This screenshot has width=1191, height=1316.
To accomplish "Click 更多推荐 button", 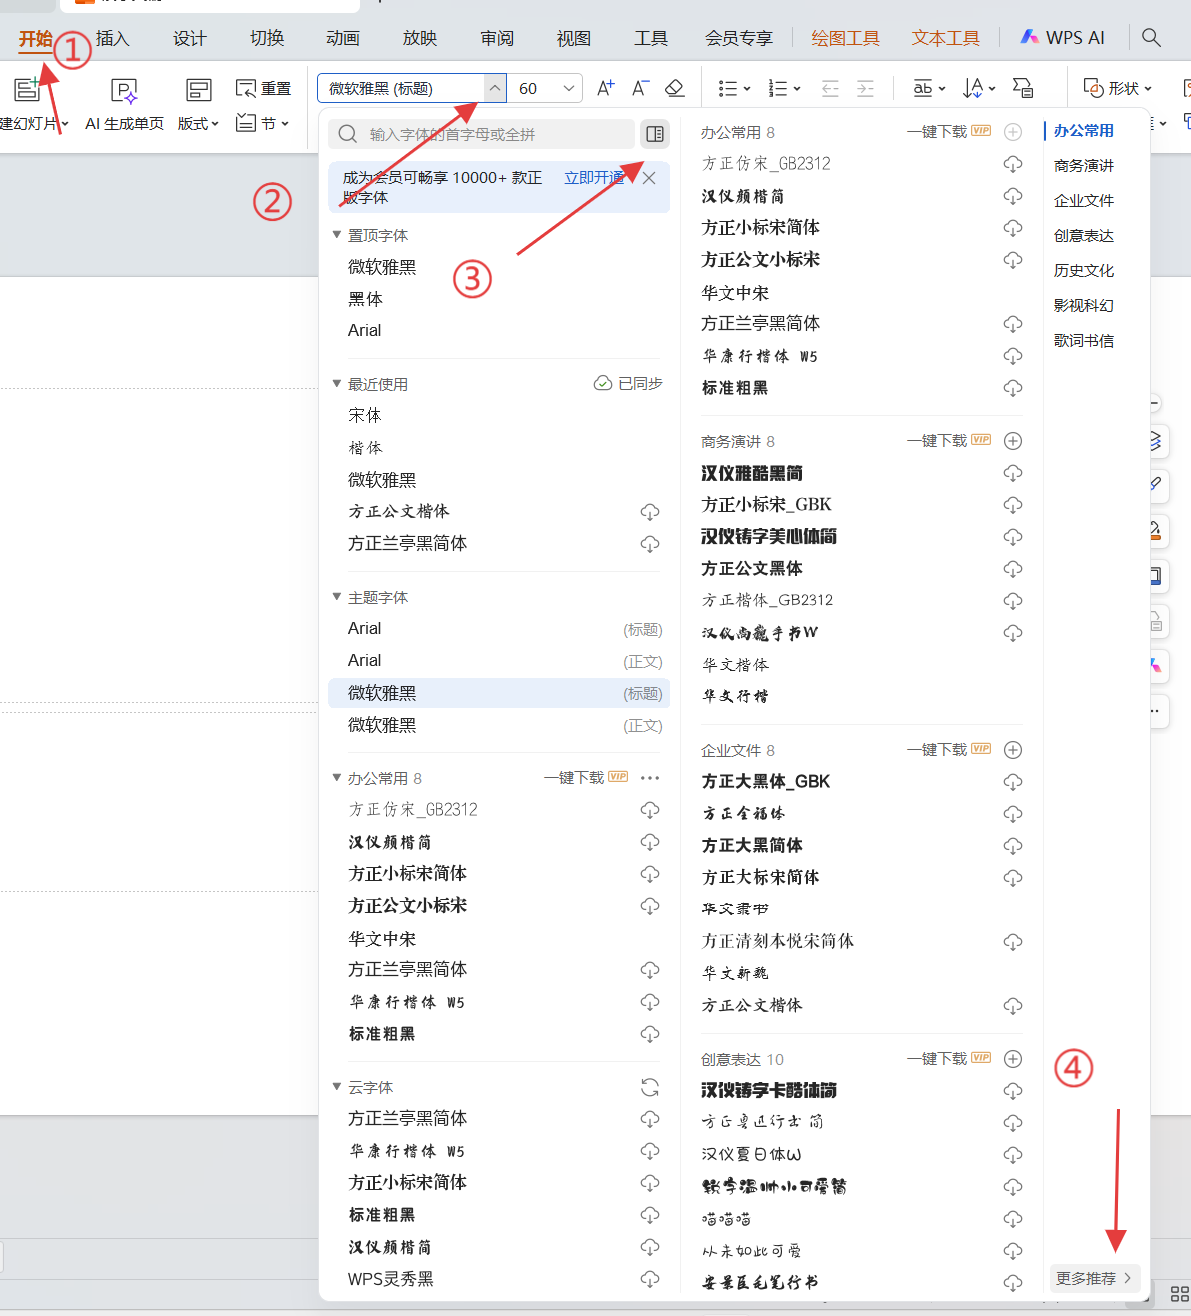I will [1094, 1278].
